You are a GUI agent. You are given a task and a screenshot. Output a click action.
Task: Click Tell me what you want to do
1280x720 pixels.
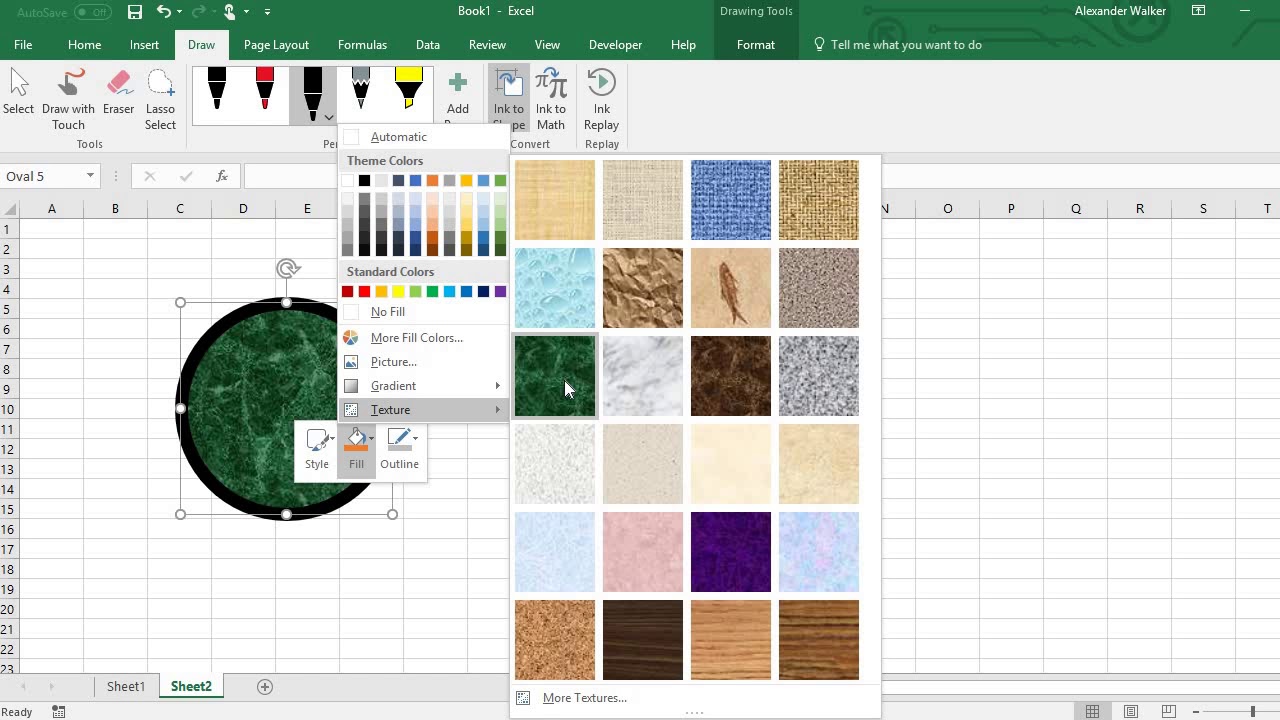[906, 45]
